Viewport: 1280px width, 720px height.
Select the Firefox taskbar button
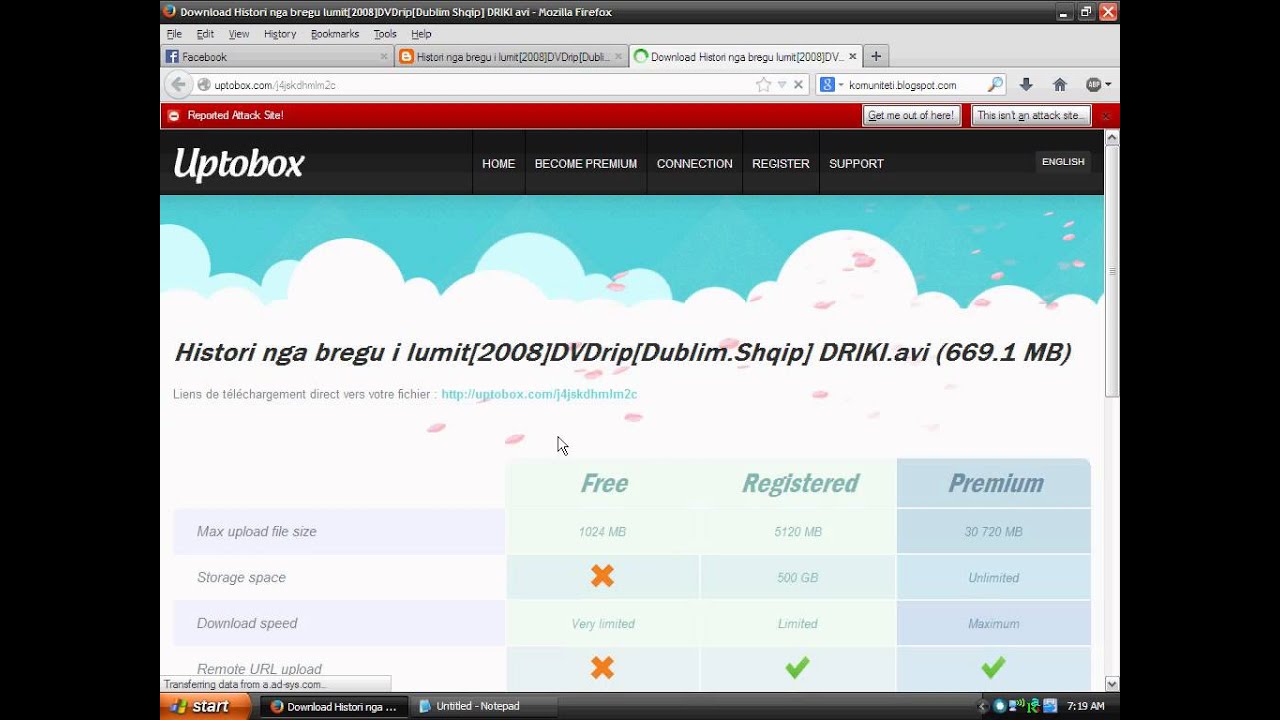click(x=334, y=706)
